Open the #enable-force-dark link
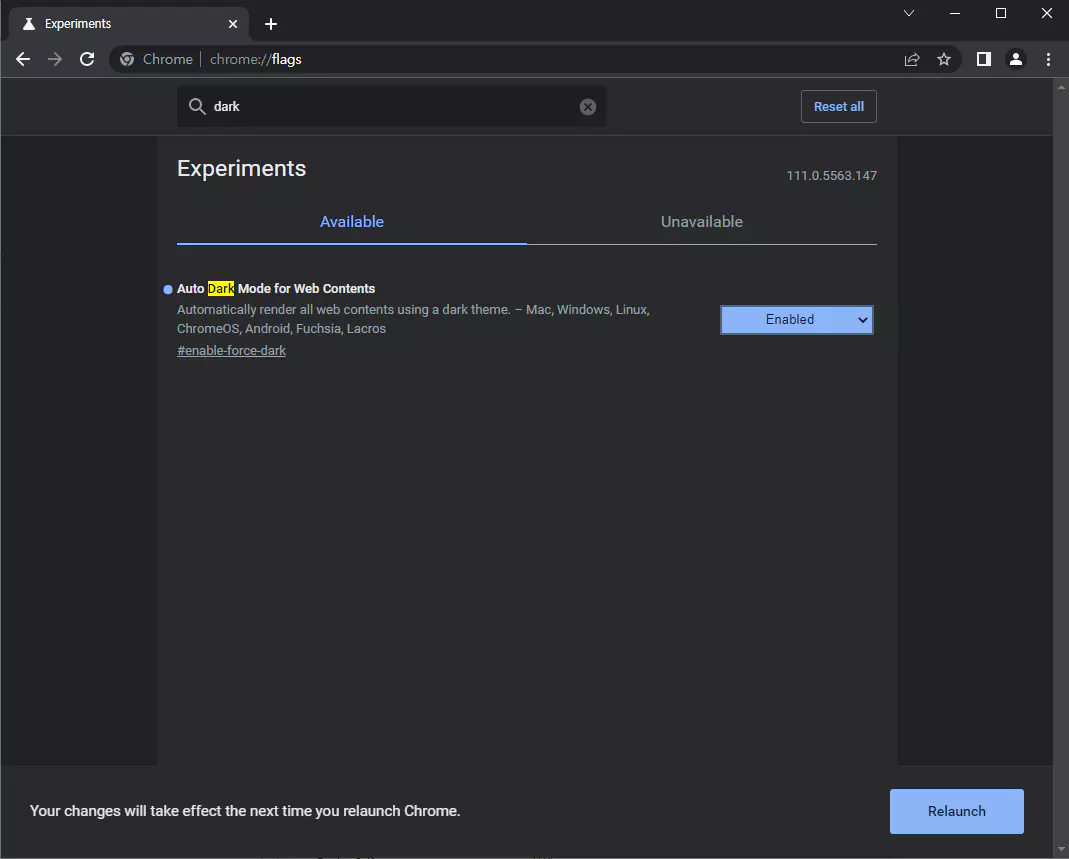 (231, 350)
